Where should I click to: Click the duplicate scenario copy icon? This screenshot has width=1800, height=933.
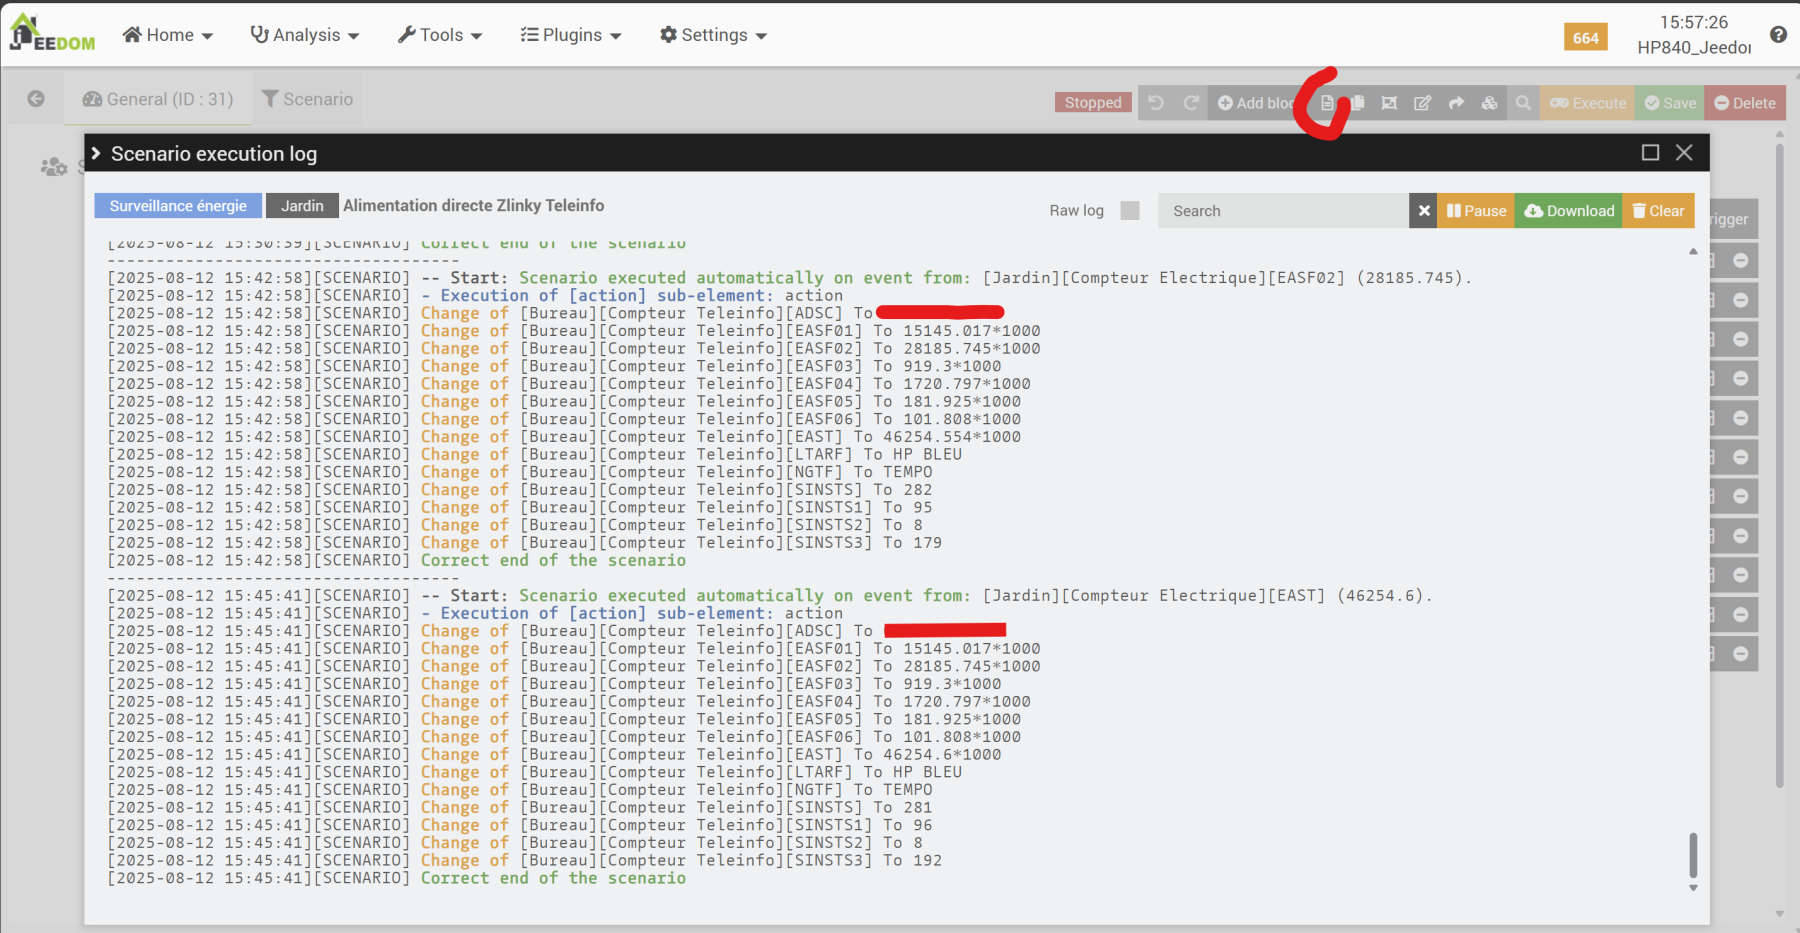tap(1358, 103)
